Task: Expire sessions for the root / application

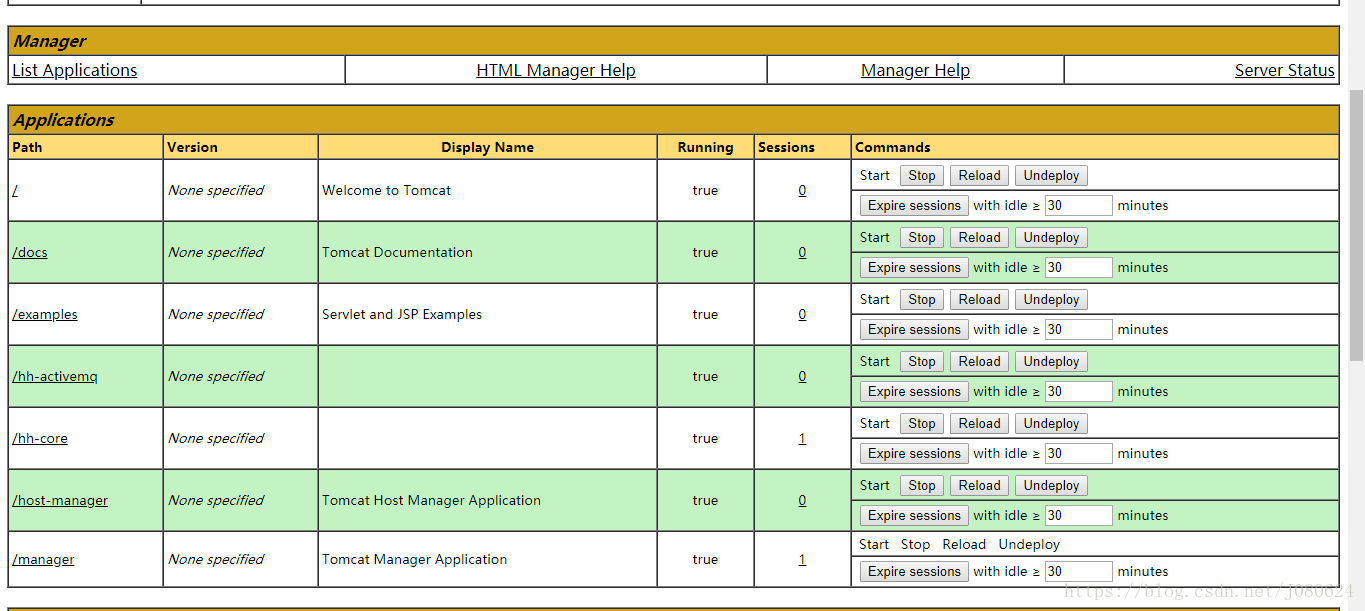Action: tap(914, 206)
